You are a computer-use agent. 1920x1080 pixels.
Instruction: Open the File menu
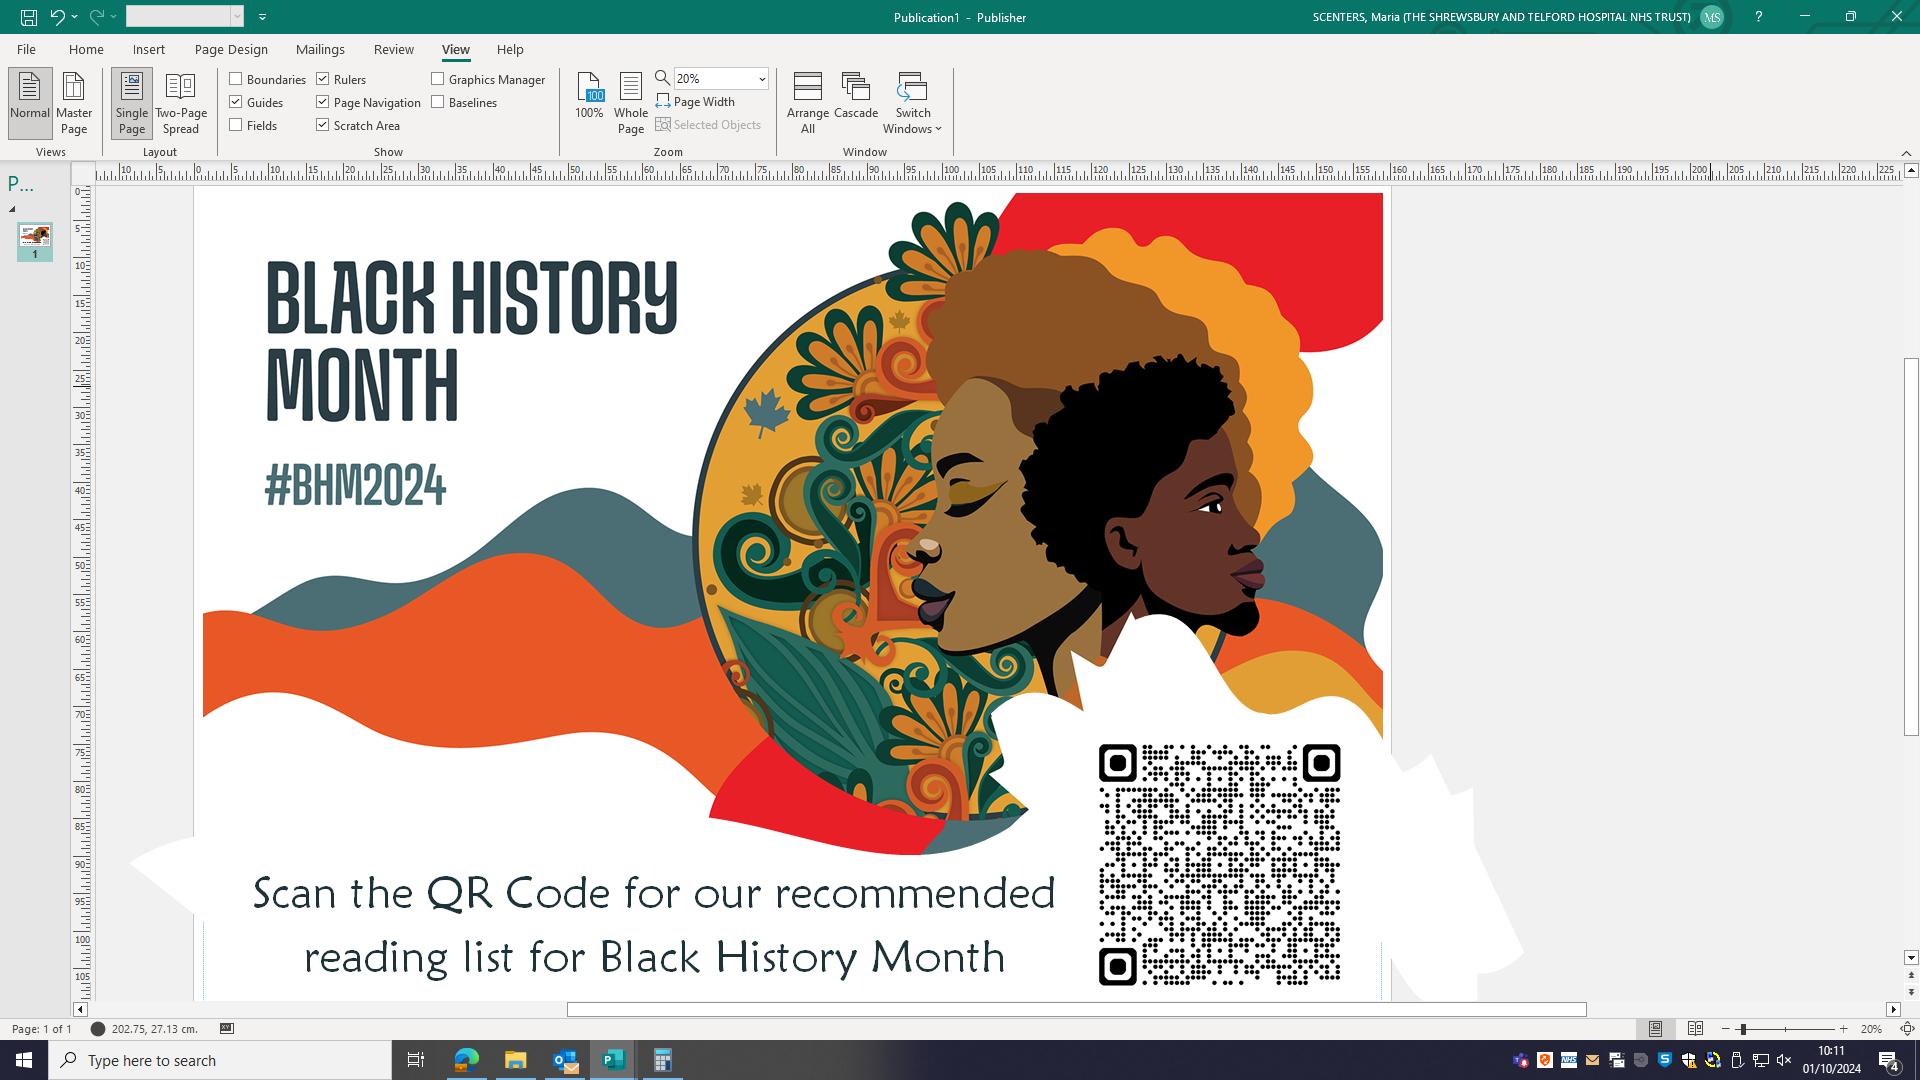pyautogui.click(x=26, y=49)
